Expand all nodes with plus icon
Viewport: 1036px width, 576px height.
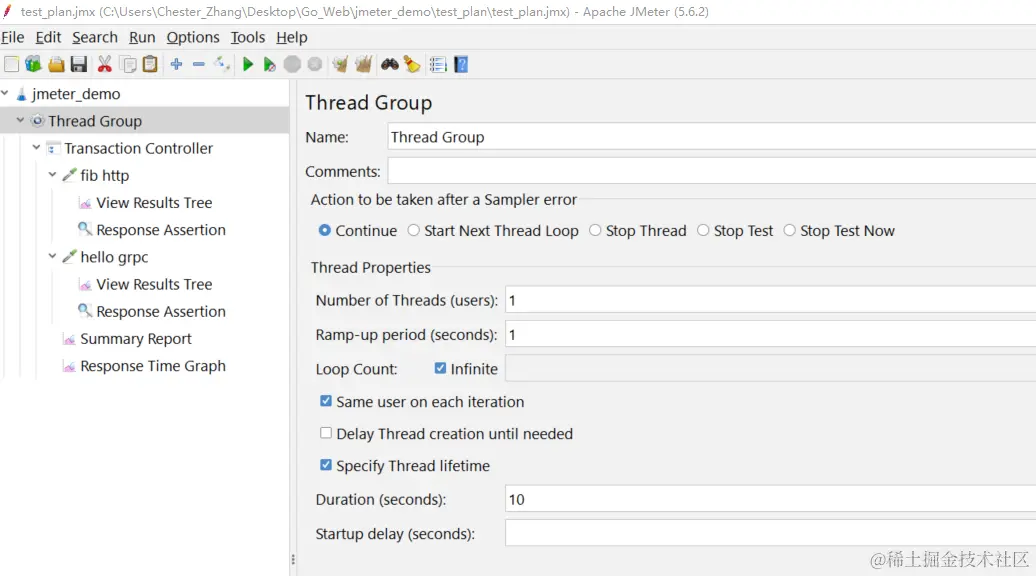coord(176,64)
